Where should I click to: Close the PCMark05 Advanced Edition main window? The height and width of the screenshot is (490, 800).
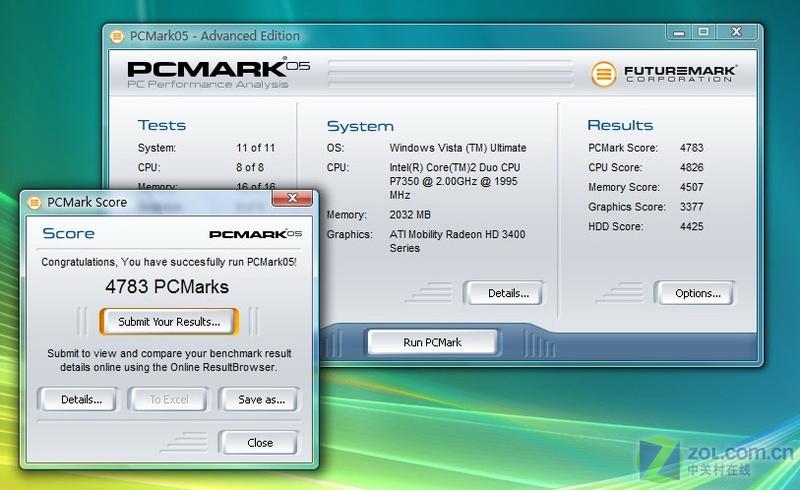click(x=737, y=32)
